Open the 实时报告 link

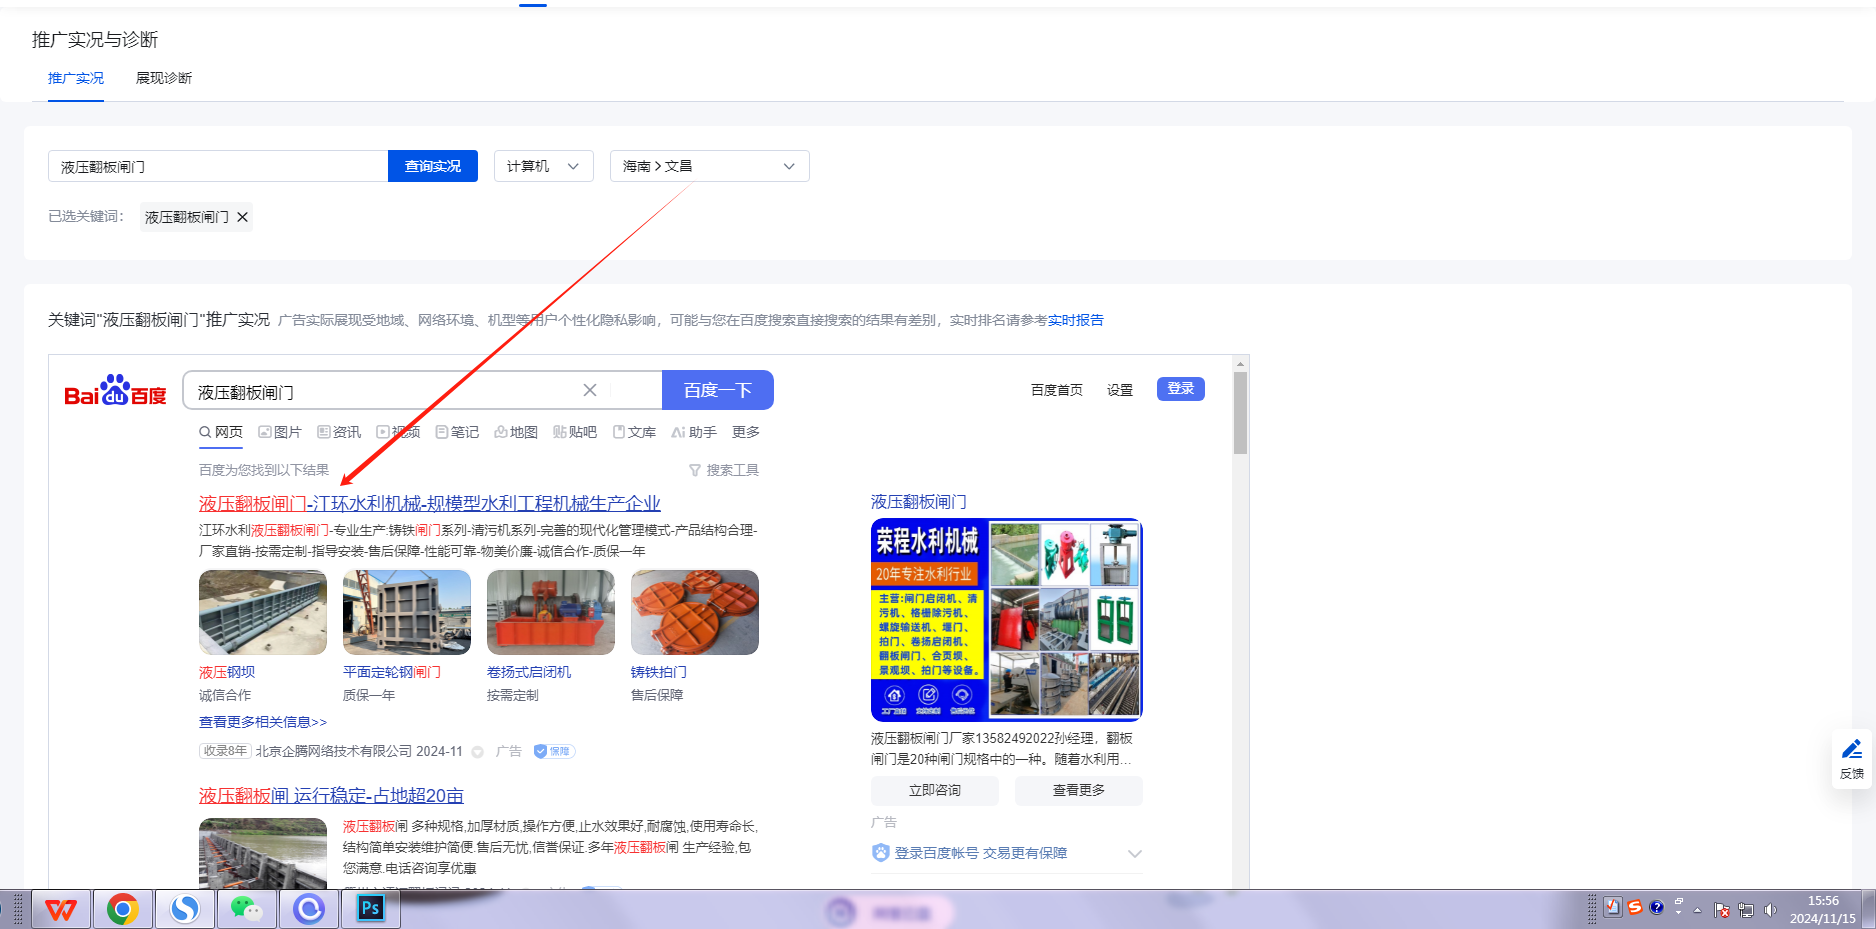pos(1076,320)
